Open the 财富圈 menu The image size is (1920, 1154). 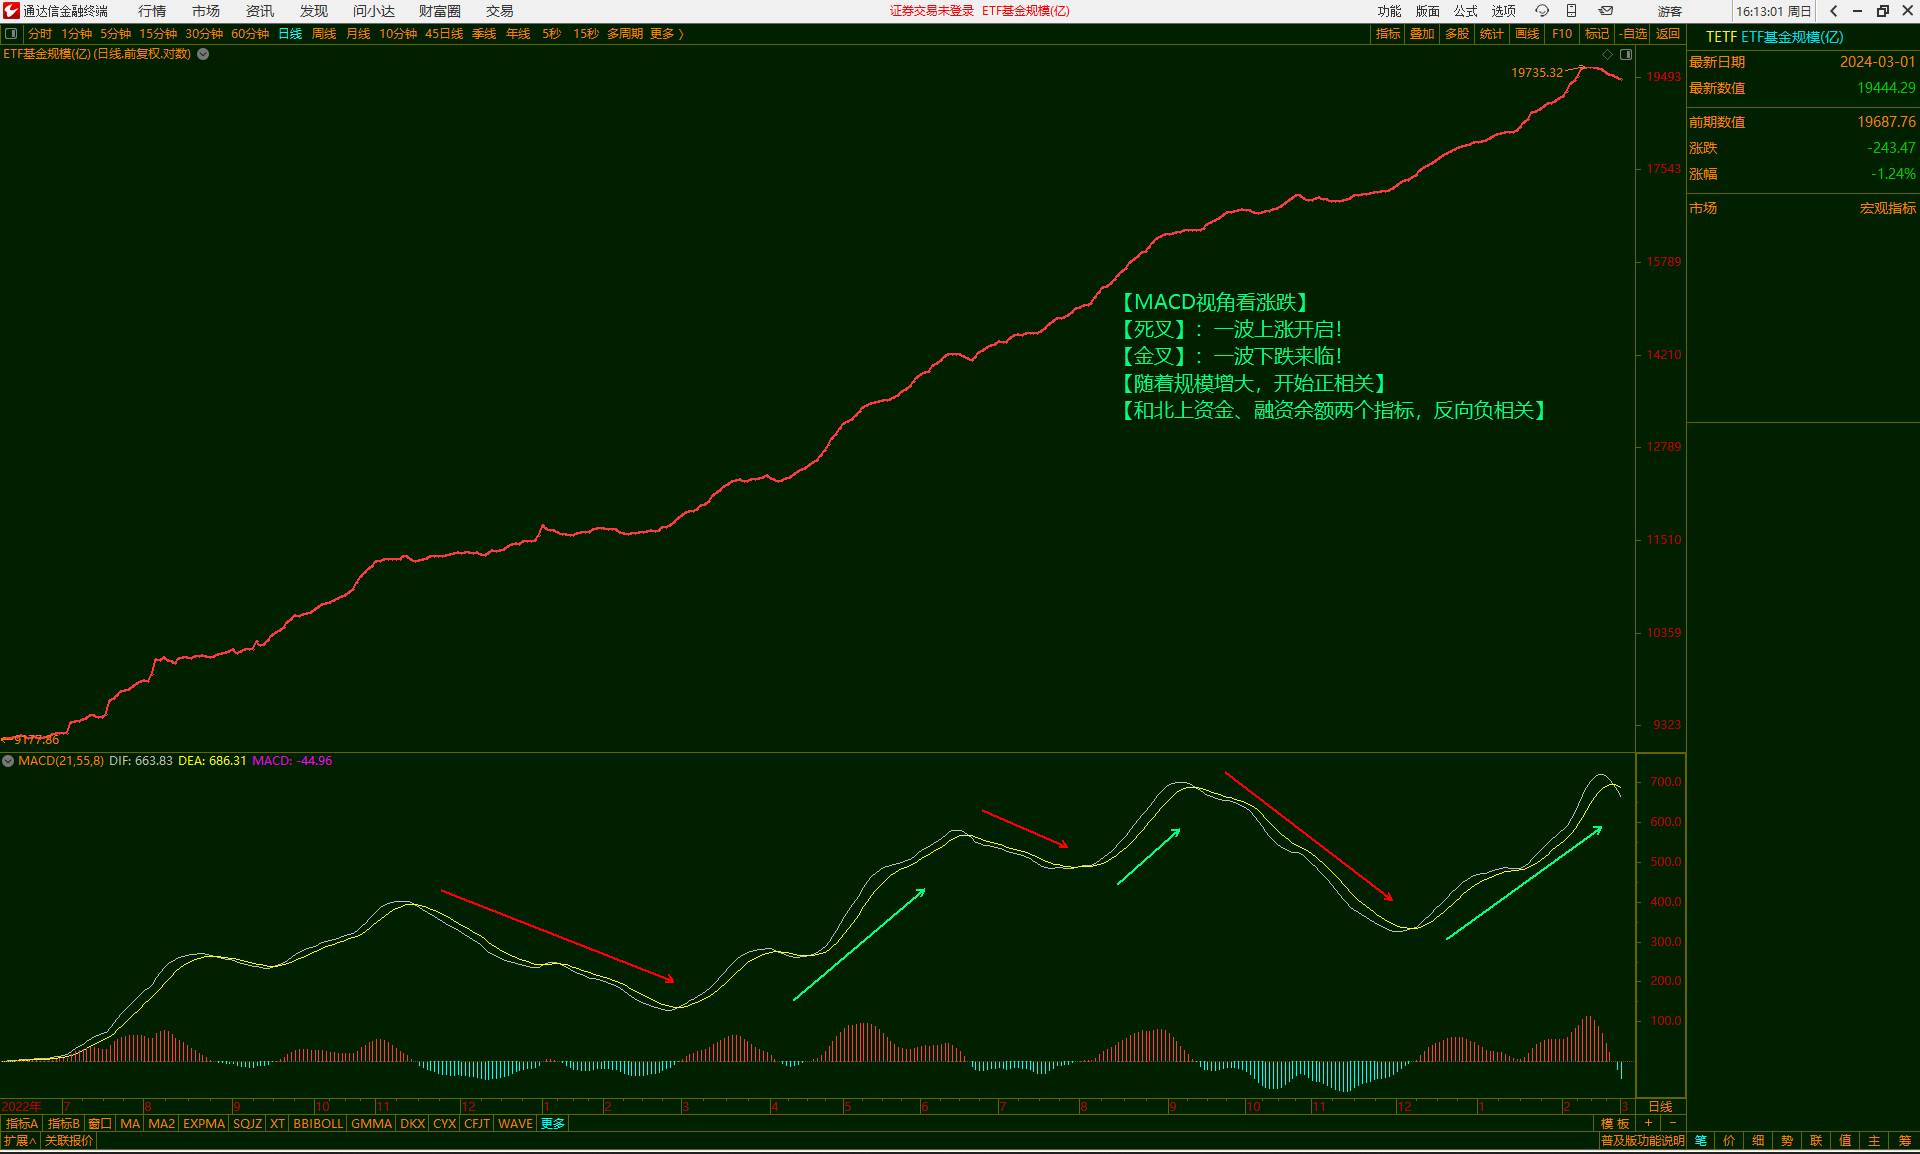[x=440, y=11]
